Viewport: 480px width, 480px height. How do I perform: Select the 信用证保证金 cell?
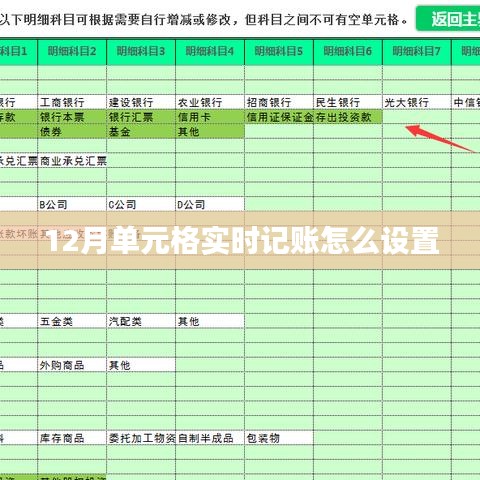coord(279,117)
